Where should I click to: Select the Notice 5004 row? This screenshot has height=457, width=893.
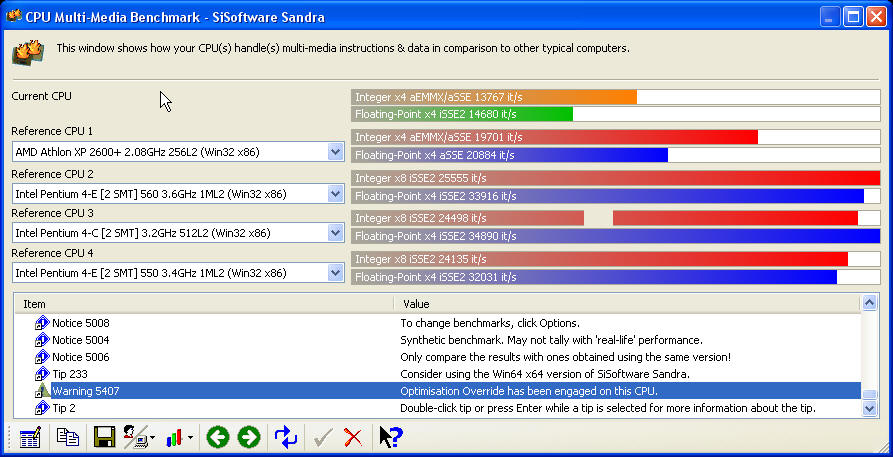[437, 340]
